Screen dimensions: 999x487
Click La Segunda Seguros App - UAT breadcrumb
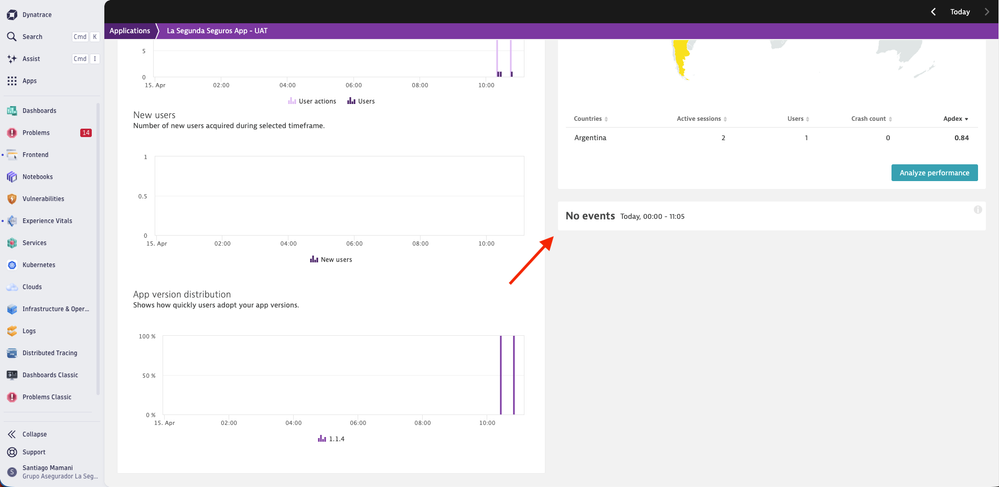pyautogui.click(x=217, y=31)
